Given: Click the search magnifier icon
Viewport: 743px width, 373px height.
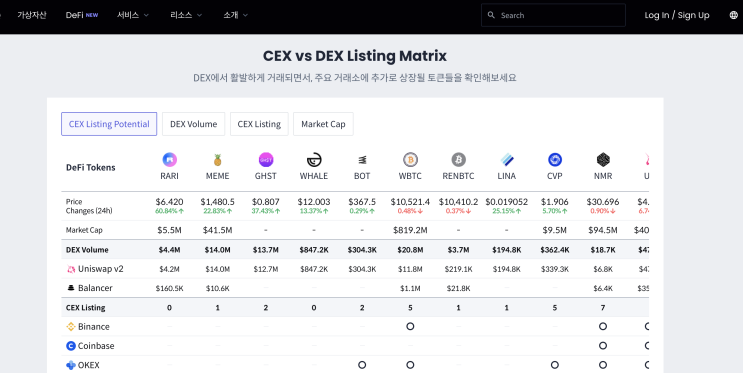Looking at the screenshot, I should (491, 15).
